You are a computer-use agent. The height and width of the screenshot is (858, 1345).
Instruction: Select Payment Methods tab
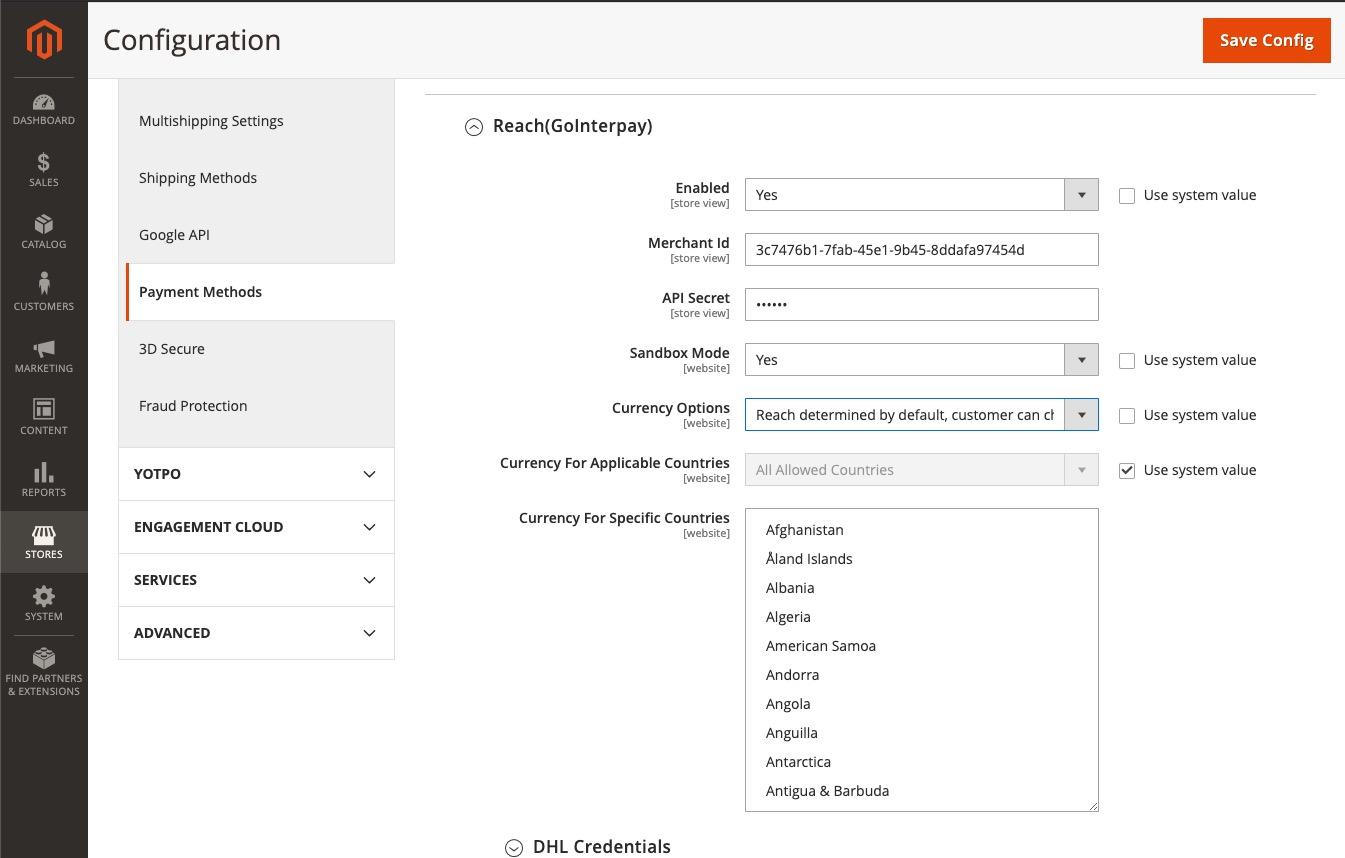[x=260, y=292]
